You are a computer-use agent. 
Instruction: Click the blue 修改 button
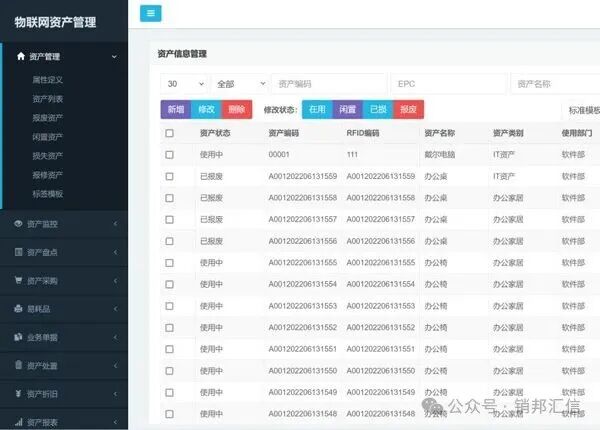(206, 109)
